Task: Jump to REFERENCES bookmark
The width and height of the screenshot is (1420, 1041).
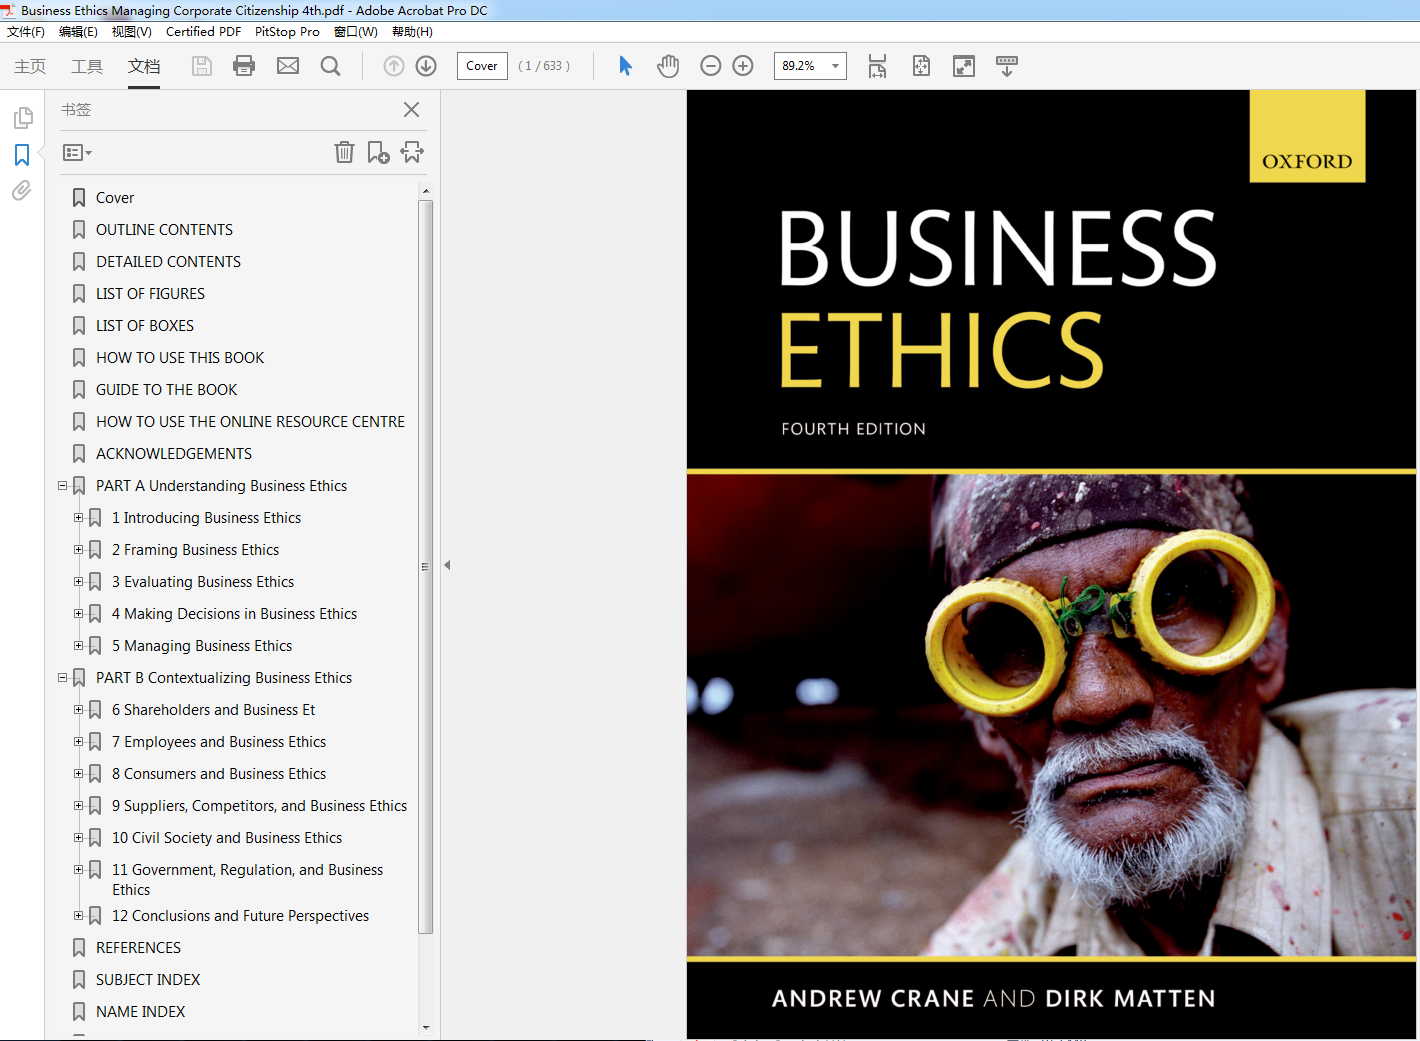Action: [138, 948]
